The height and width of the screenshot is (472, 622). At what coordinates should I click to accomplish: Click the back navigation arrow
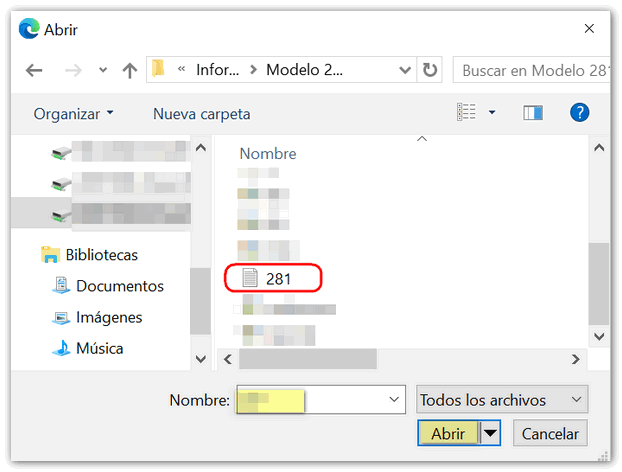34,71
